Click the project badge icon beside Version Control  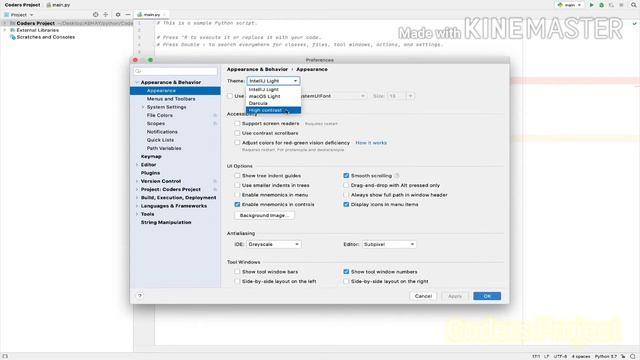pos(215,181)
